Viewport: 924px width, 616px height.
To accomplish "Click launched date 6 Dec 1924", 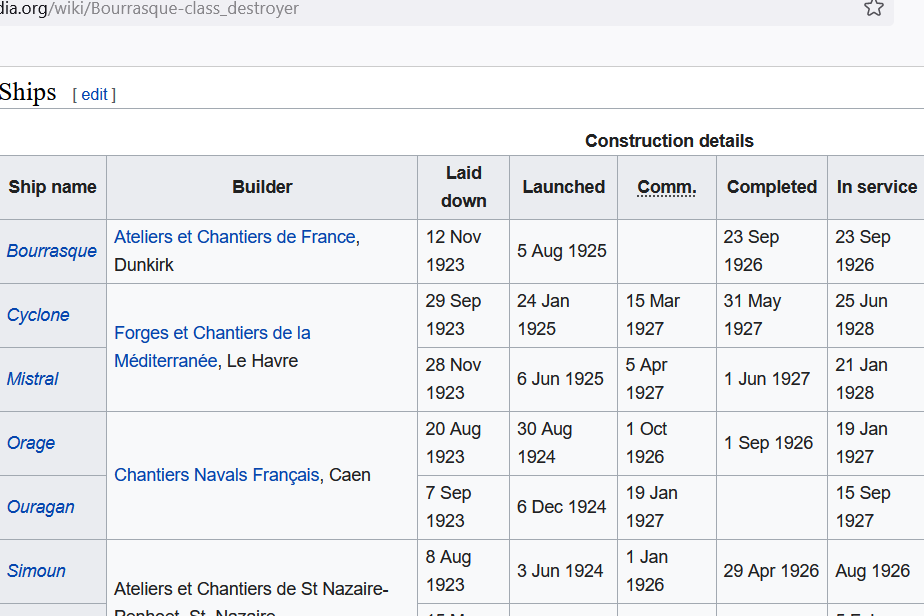I will point(562,507).
